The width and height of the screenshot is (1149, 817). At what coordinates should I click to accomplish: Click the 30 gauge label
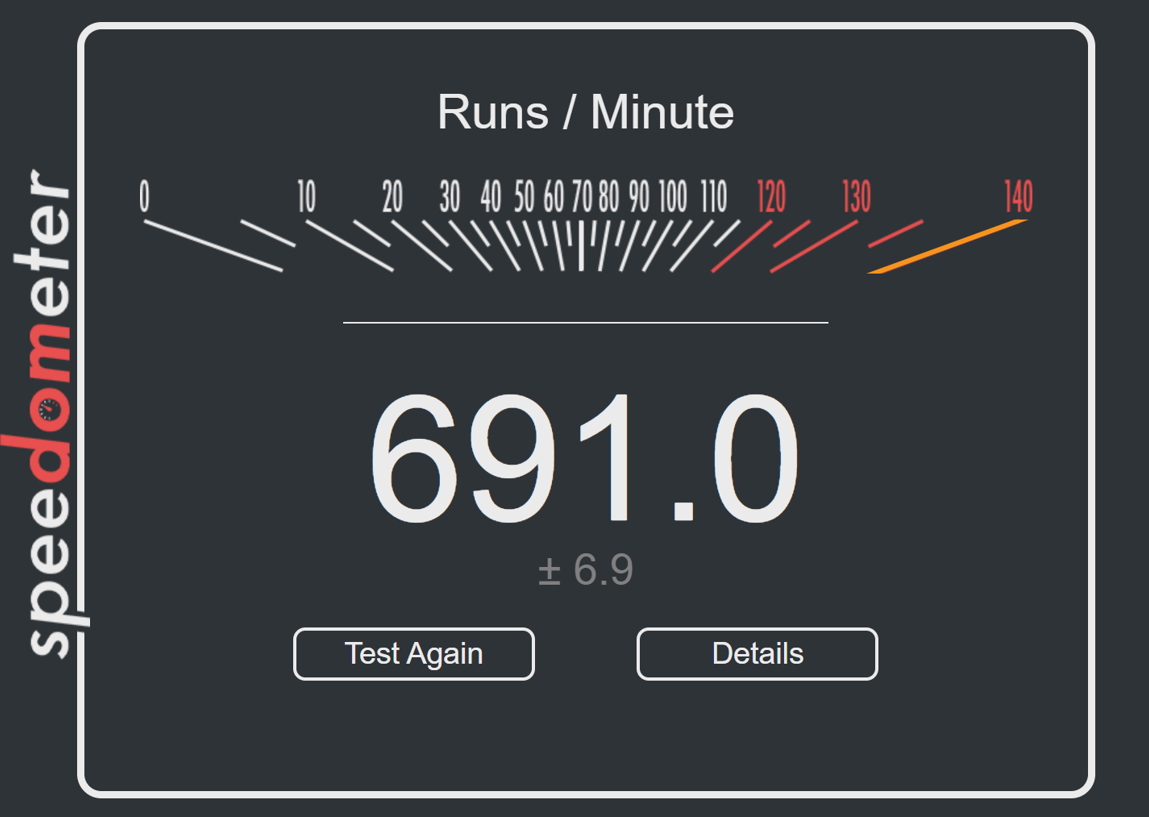click(x=450, y=196)
